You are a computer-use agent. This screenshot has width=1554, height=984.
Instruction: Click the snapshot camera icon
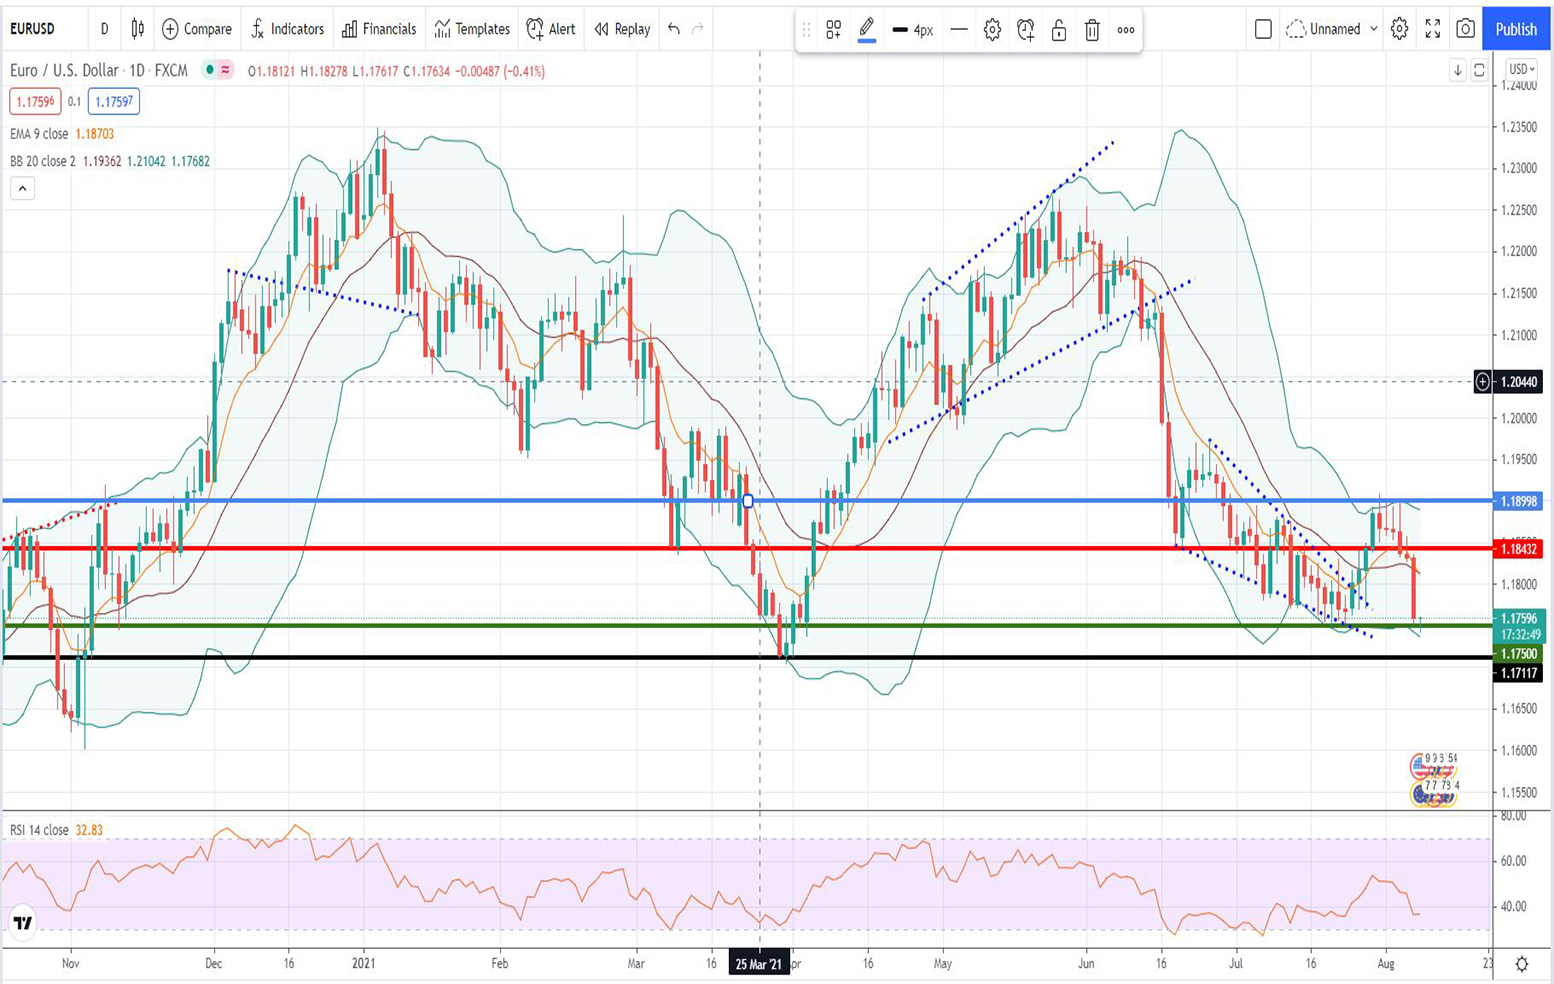pyautogui.click(x=1465, y=29)
